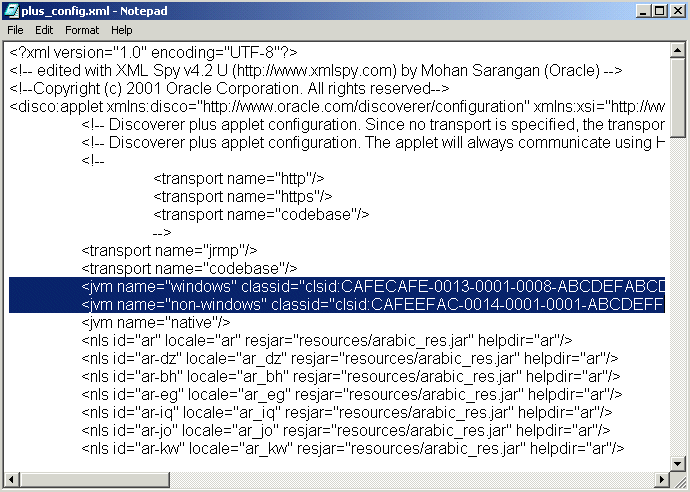
Task: Click the horizontal scrollbar right arrow
Action: coord(661,479)
